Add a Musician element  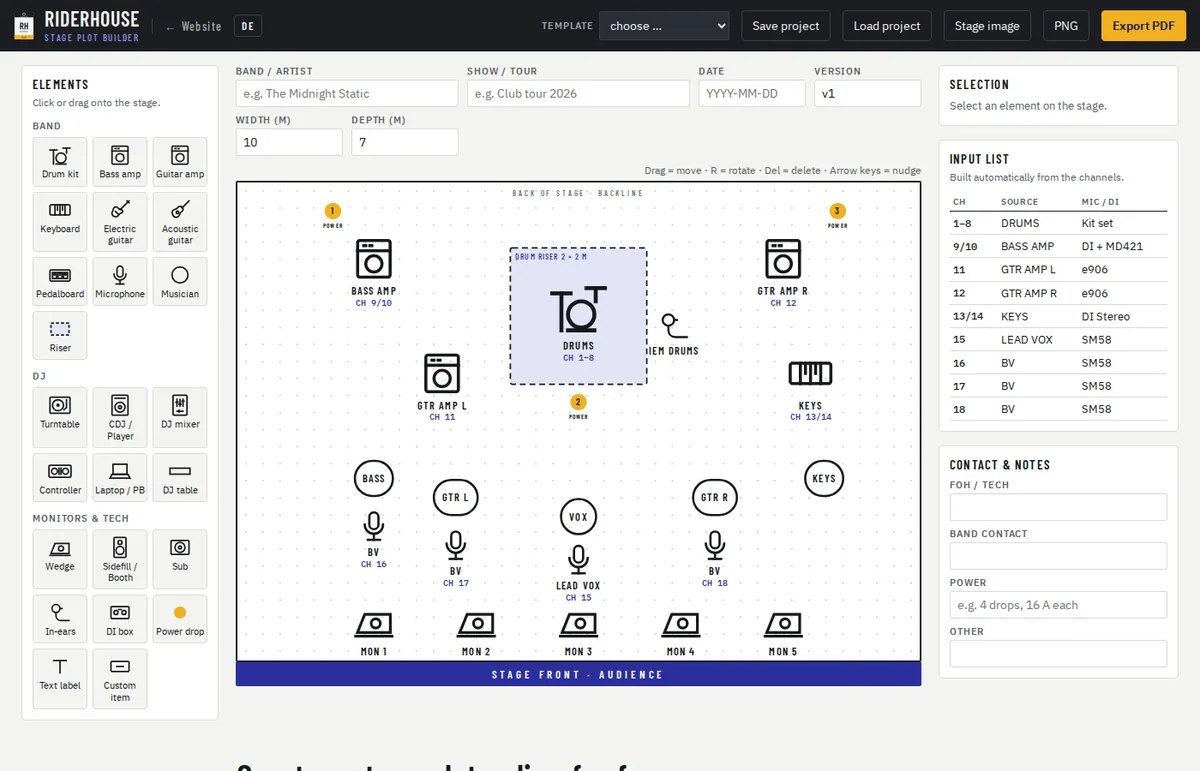coord(180,281)
